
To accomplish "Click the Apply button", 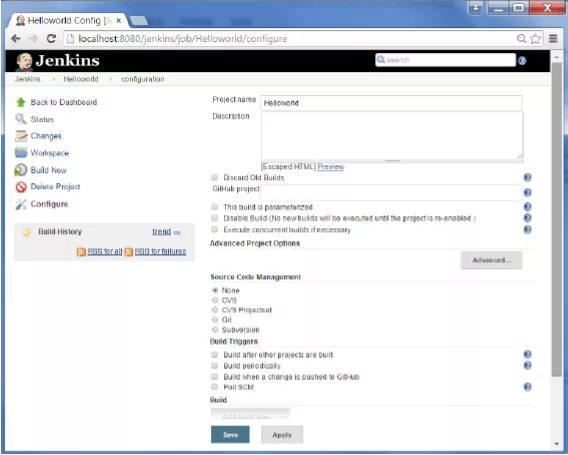I will (x=282, y=435).
